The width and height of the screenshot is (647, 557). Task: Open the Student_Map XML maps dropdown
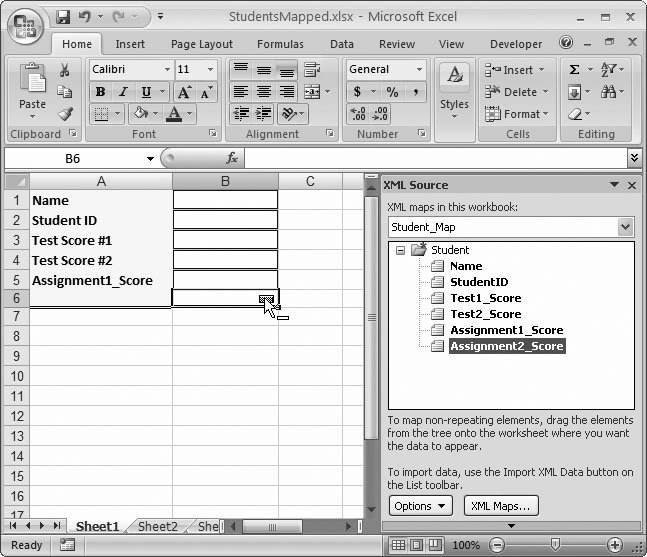(x=626, y=227)
